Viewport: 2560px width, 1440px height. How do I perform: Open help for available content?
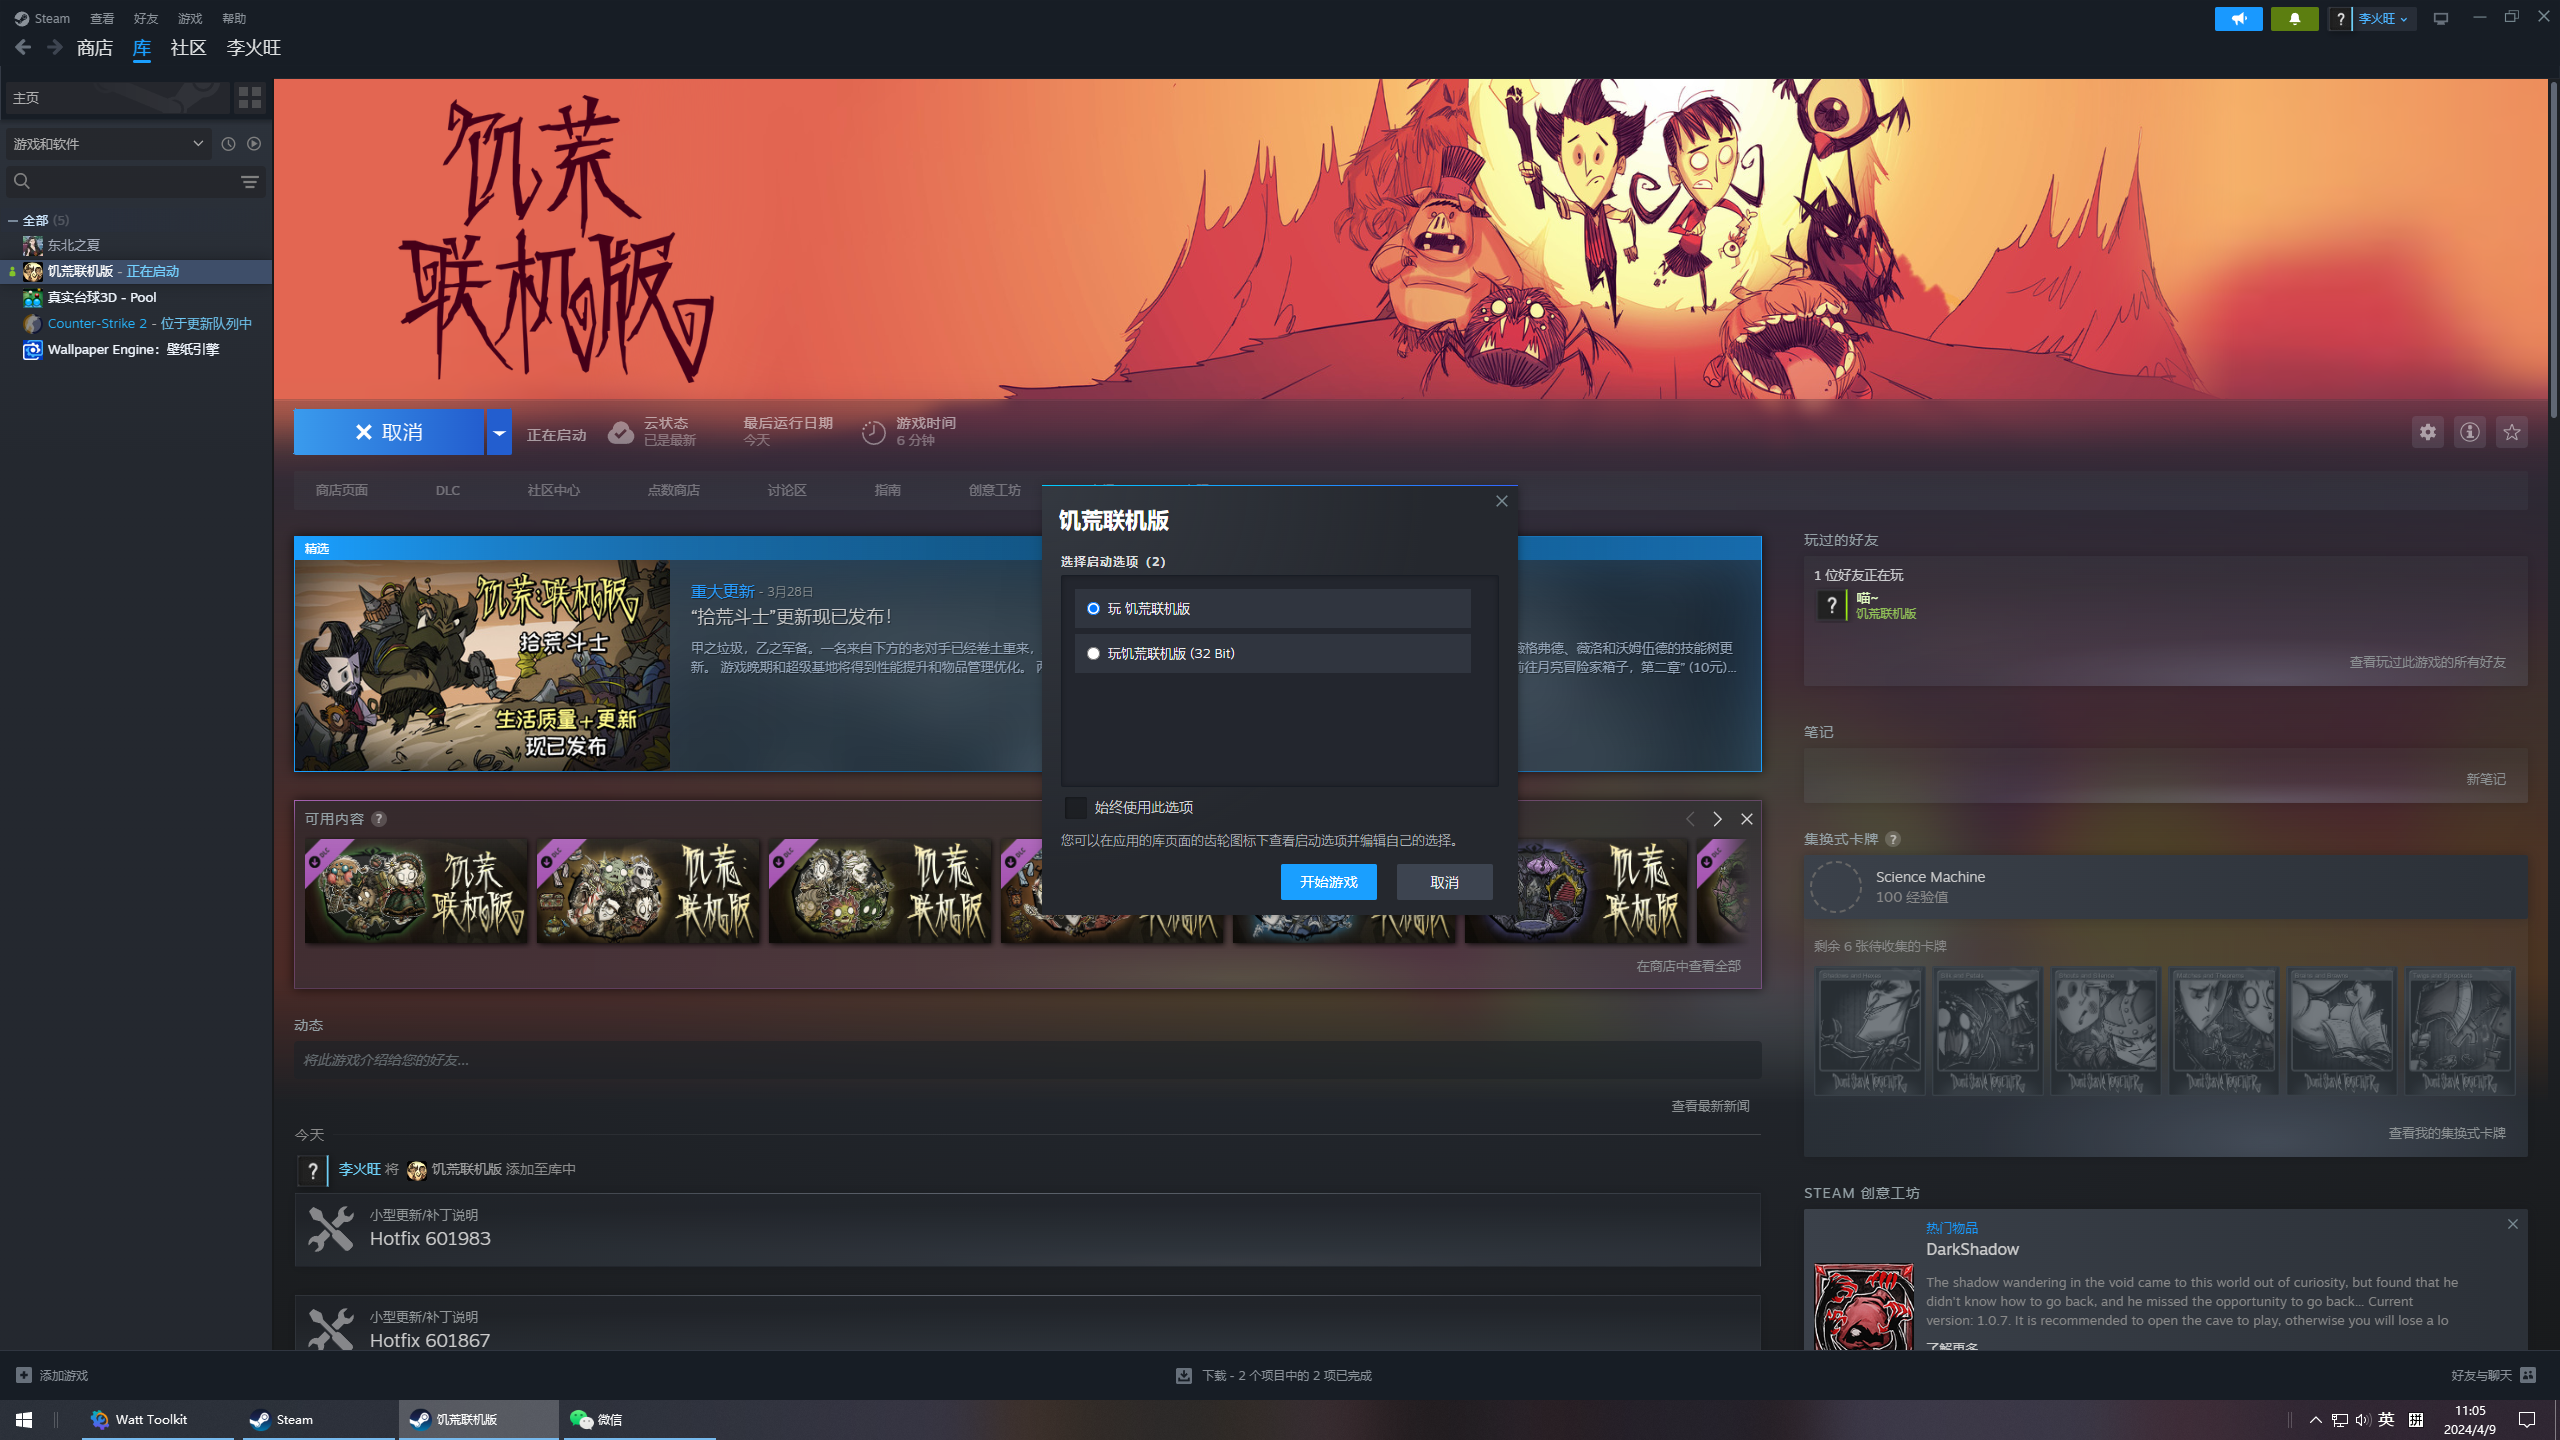click(379, 819)
